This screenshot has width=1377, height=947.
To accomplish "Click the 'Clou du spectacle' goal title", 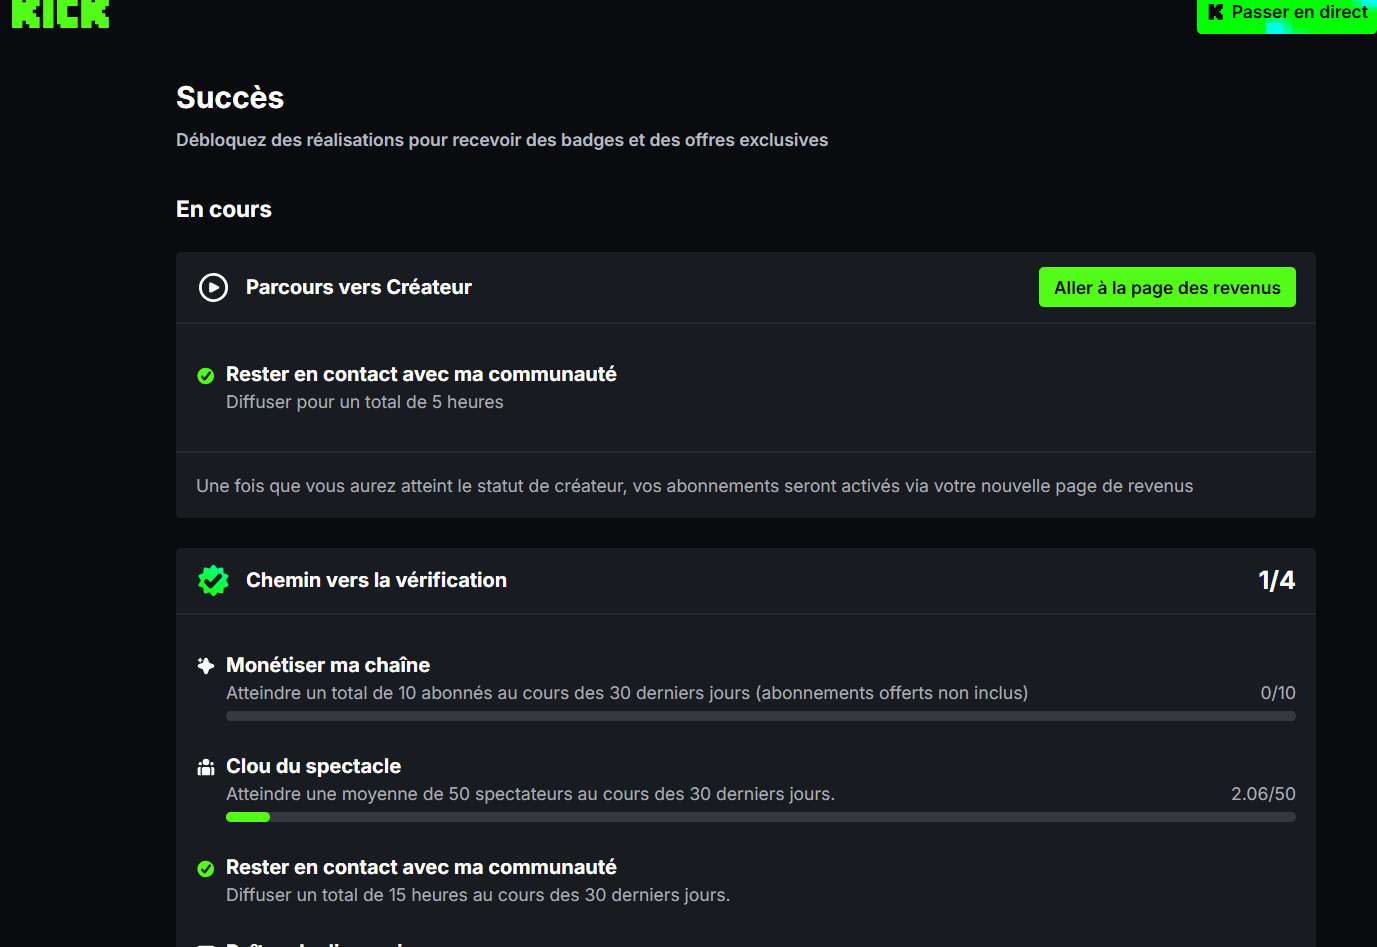I will tap(314, 766).
